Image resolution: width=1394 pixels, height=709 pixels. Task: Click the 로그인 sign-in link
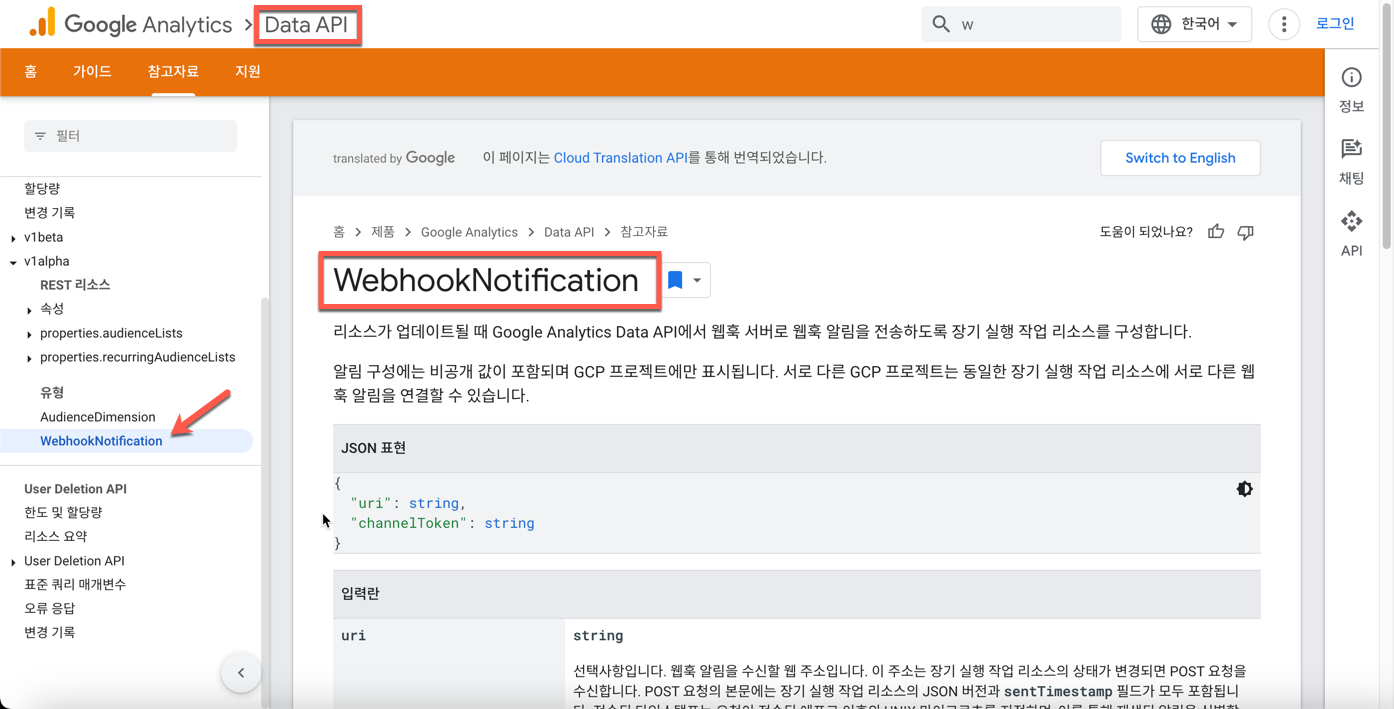tap(1335, 24)
